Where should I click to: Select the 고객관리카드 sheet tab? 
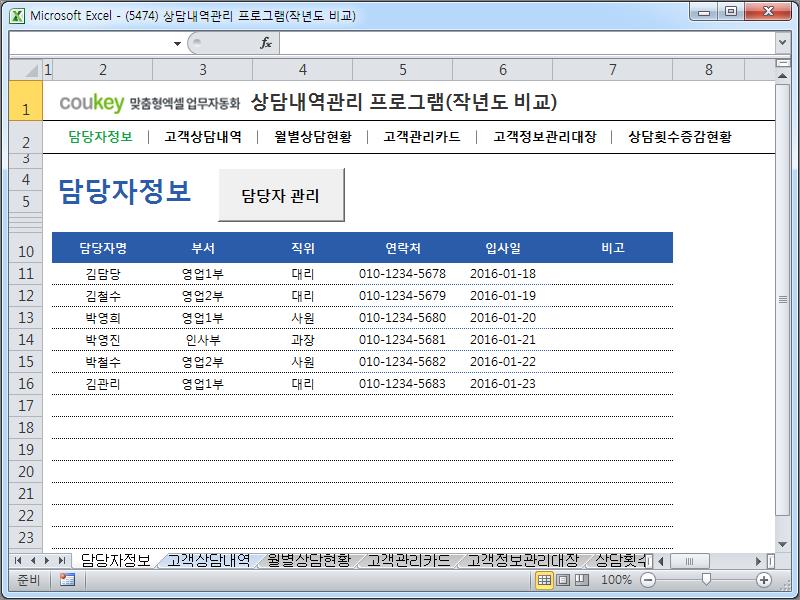coord(409,560)
